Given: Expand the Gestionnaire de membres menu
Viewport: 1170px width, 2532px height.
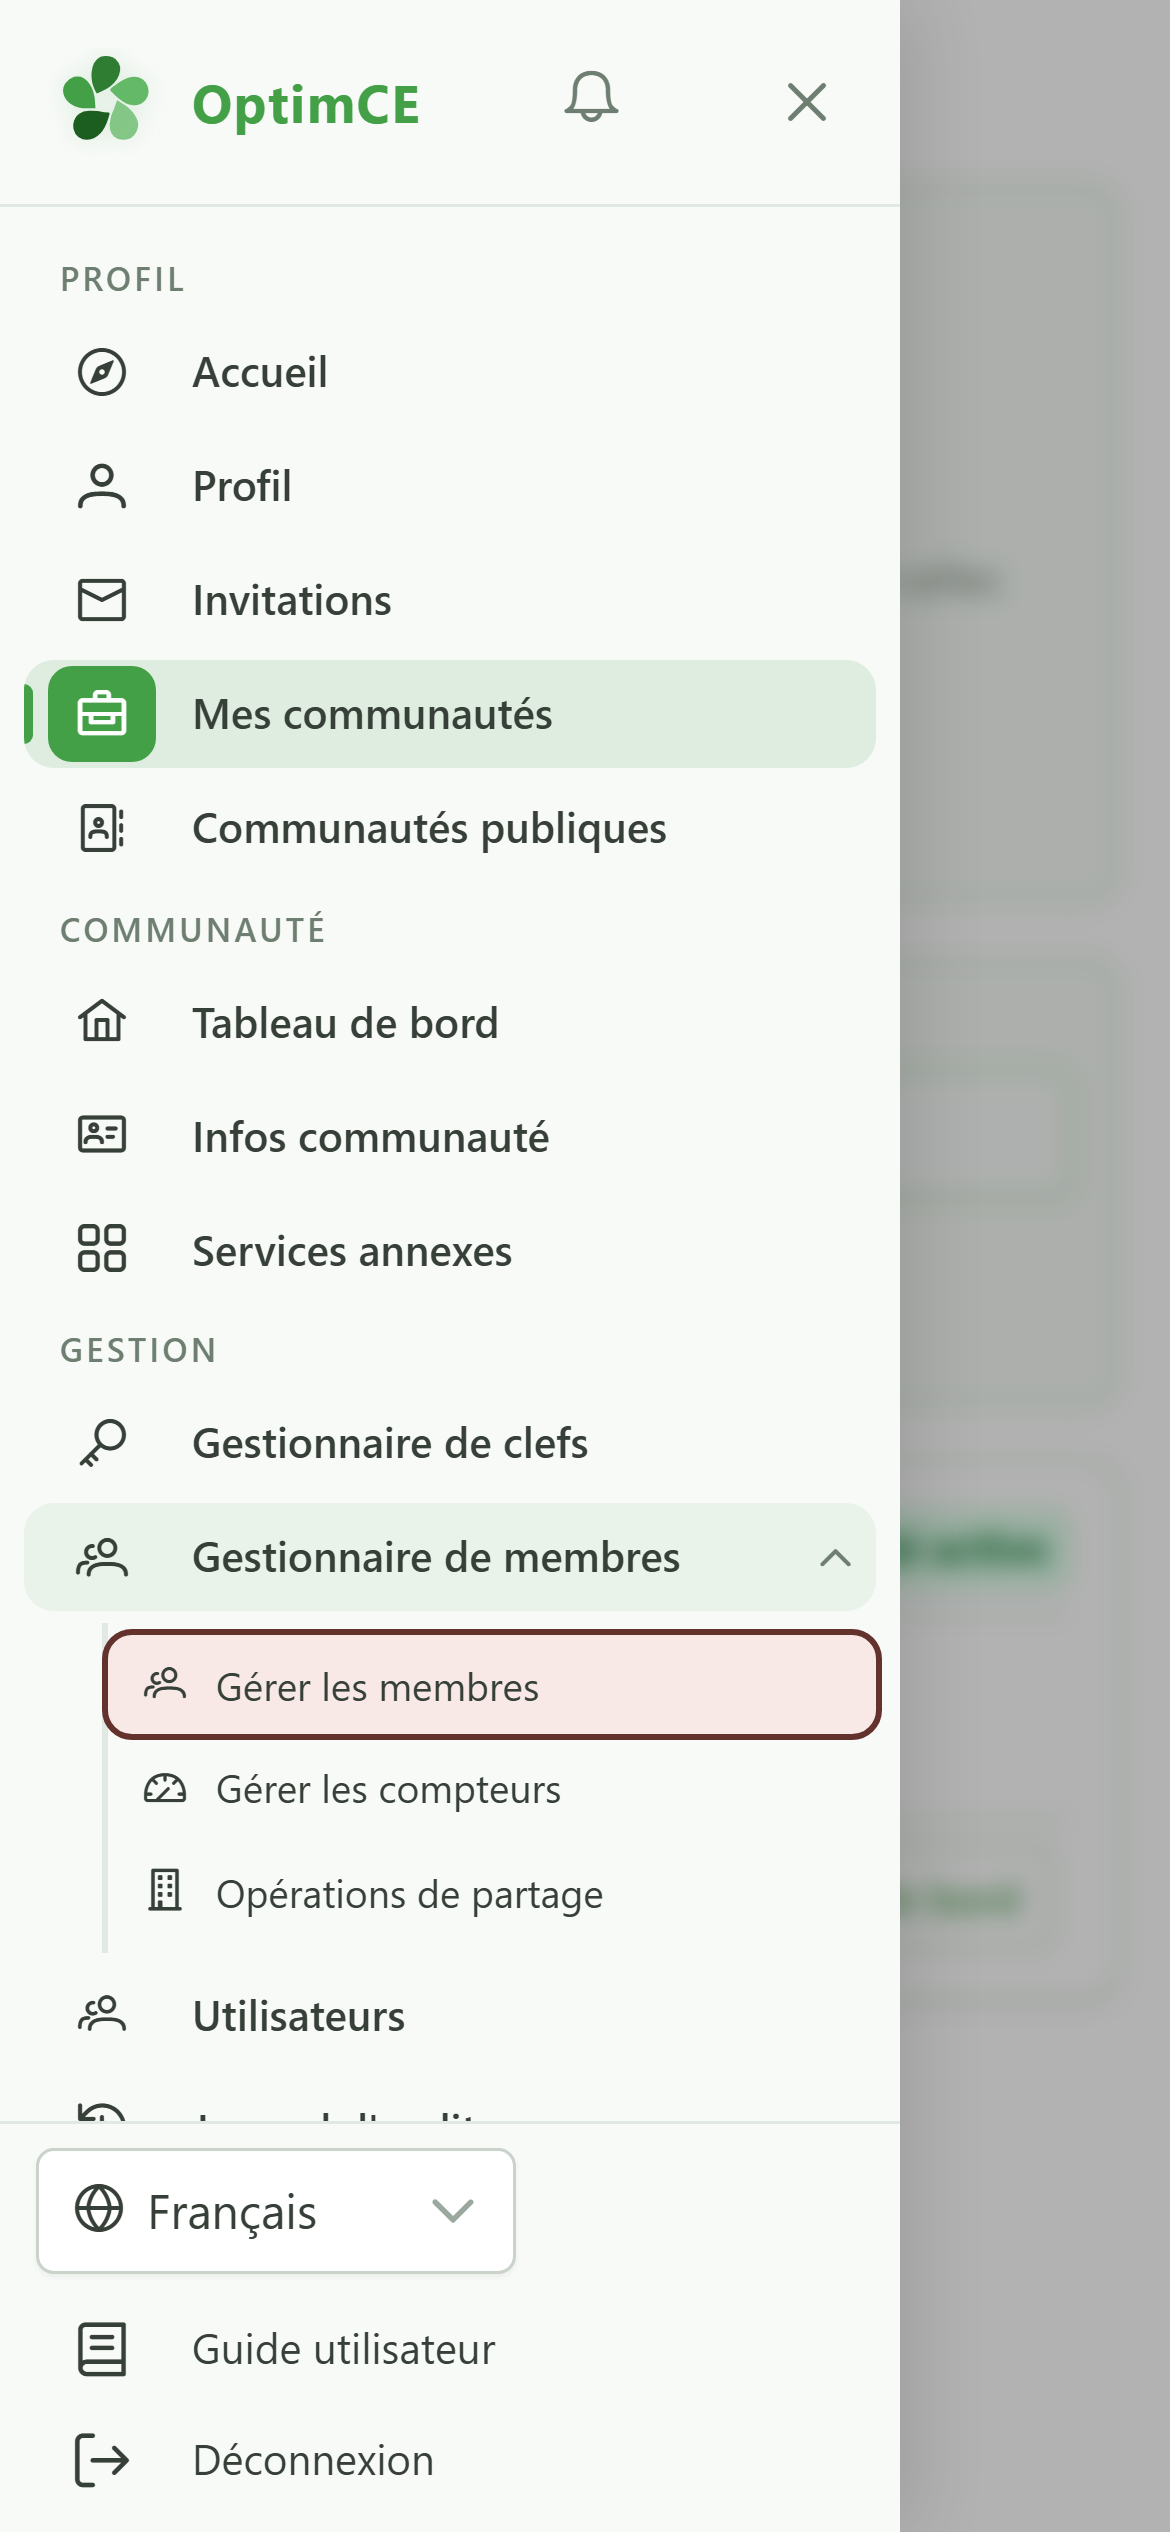Looking at the screenshot, I should click(450, 1557).
